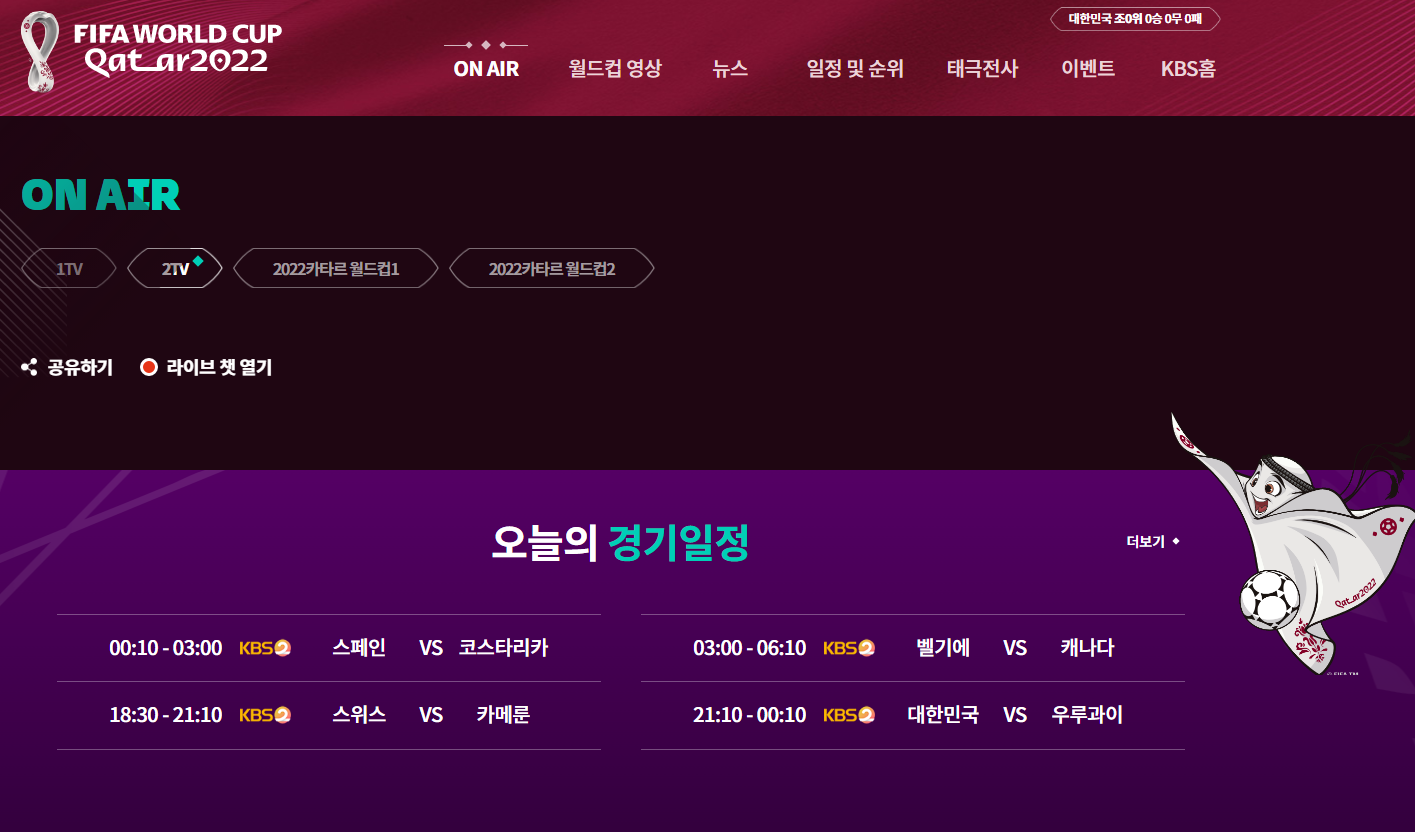Click 더보기 to see more schedule
Viewport: 1415px width, 832px height.
(1153, 541)
